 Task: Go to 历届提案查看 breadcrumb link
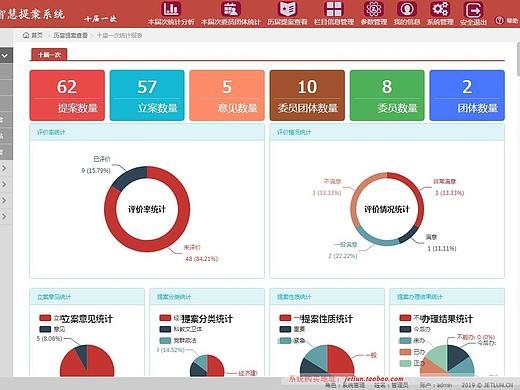[x=70, y=35]
